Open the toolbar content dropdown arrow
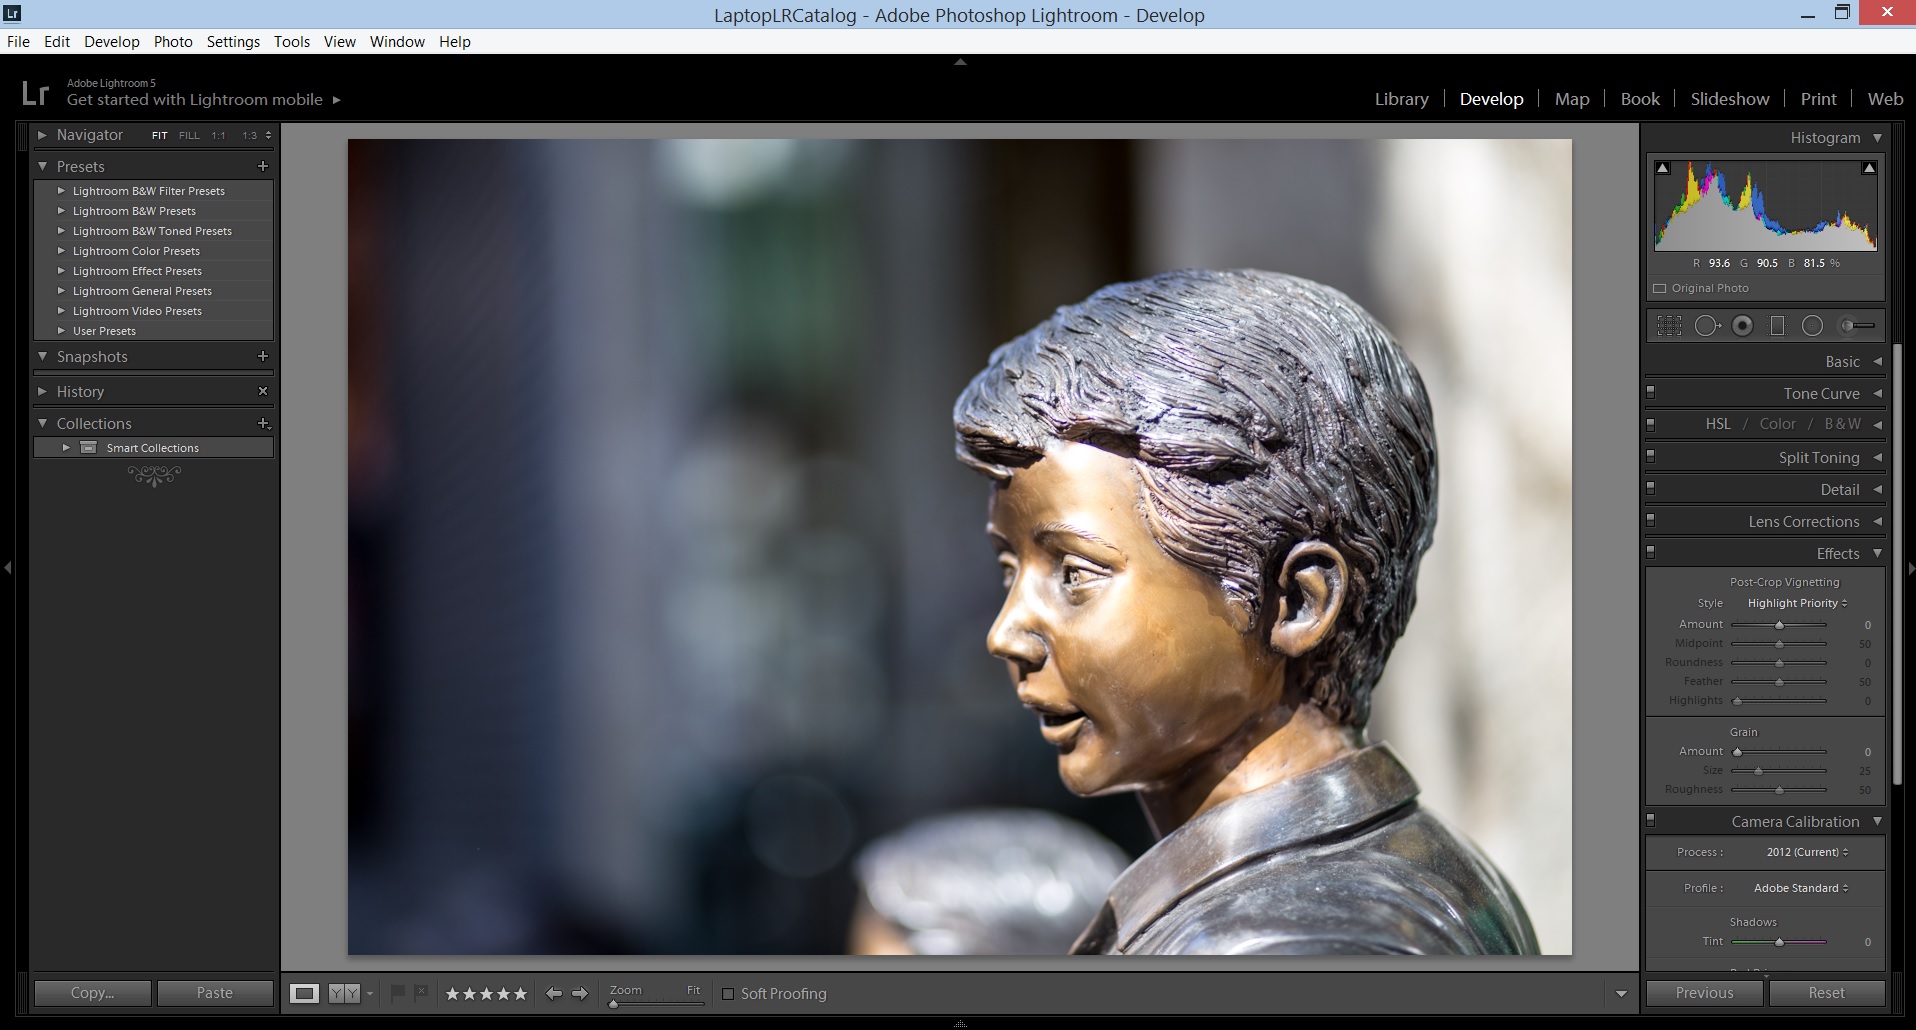The width and height of the screenshot is (1916, 1030). (x=1621, y=994)
